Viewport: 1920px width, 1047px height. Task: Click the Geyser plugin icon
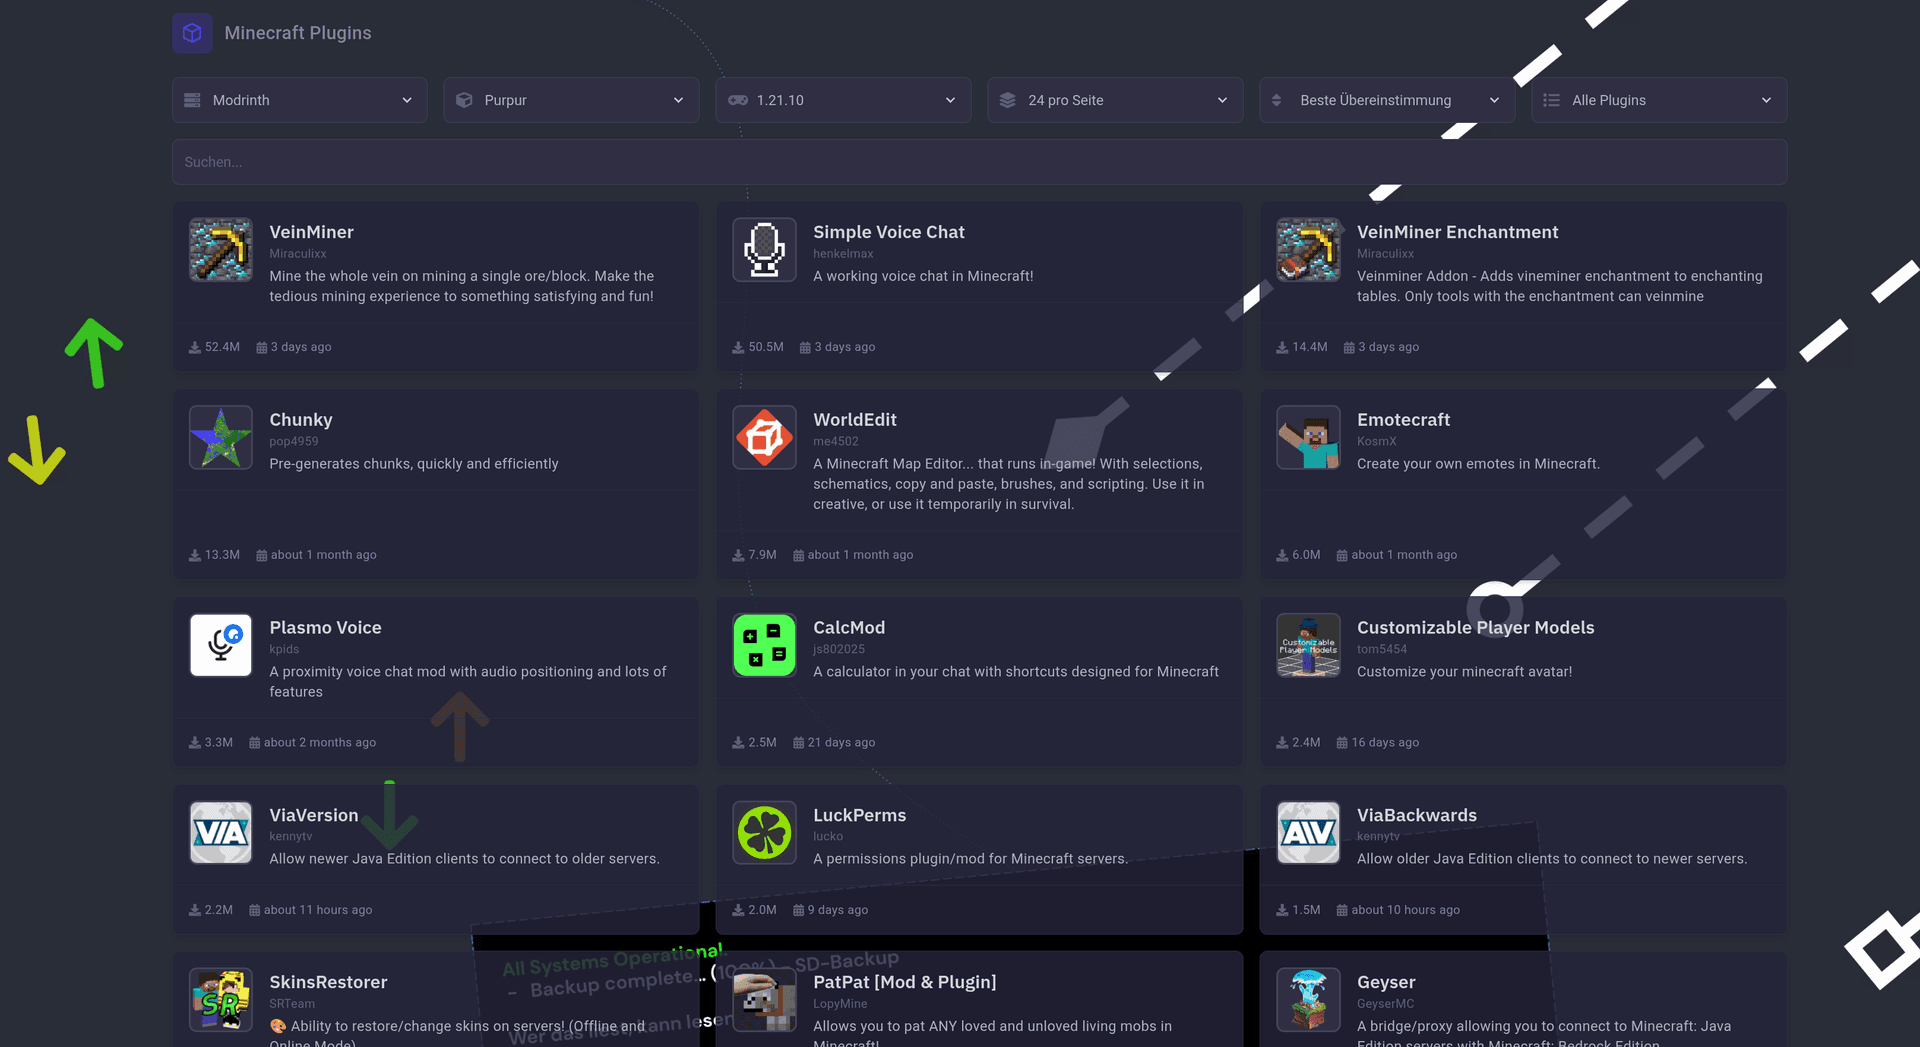pos(1309,1000)
